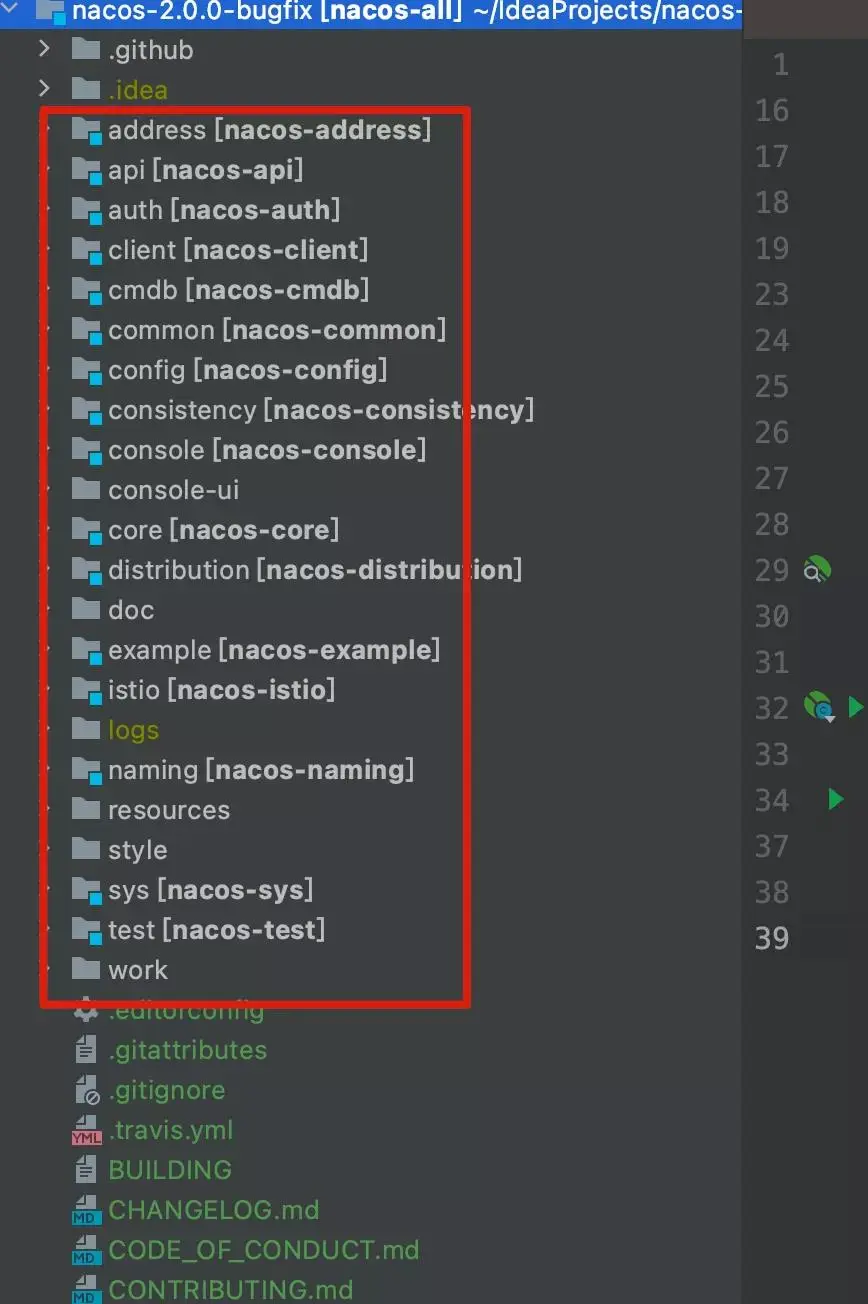Image resolution: width=868 pixels, height=1304 pixels.
Task: Click the text file icon beside BUILDING
Action: 86,1170
